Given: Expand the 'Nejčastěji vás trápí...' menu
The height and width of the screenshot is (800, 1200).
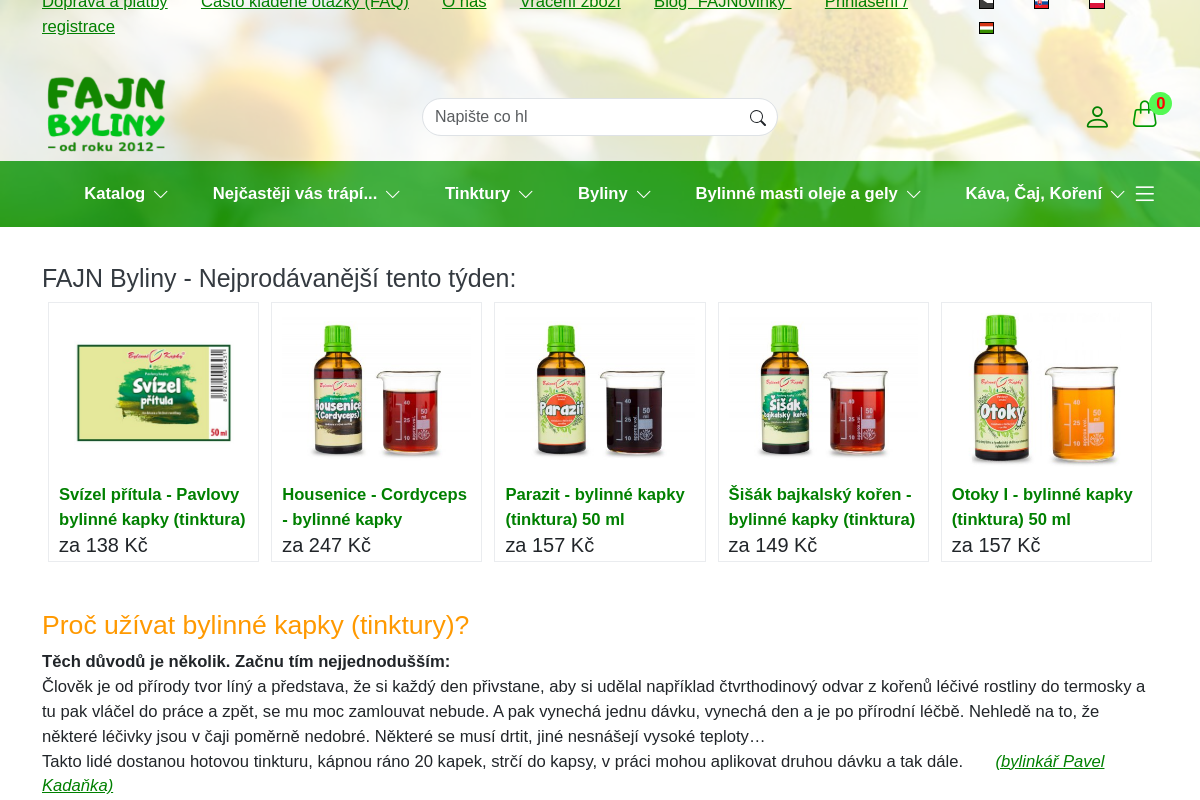Looking at the screenshot, I should click(306, 194).
